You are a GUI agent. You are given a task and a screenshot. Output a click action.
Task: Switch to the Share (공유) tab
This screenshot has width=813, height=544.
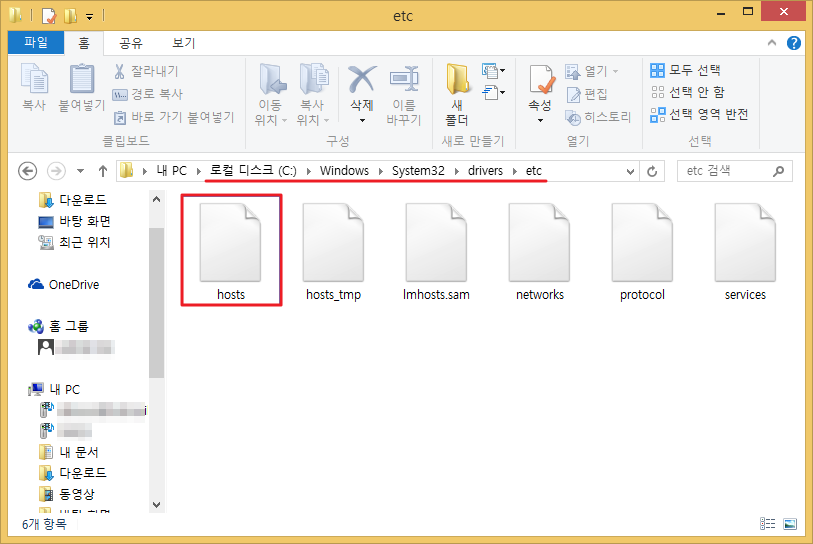click(131, 43)
